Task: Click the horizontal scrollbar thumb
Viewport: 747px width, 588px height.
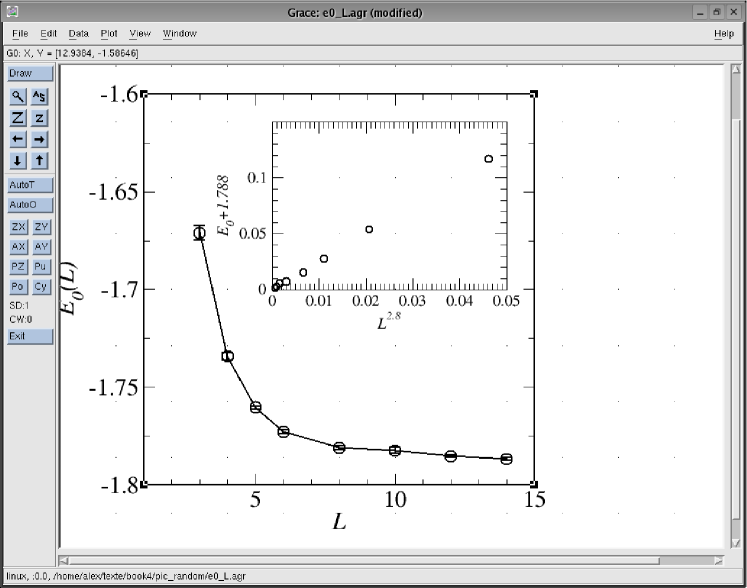Action: pos(364,561)
